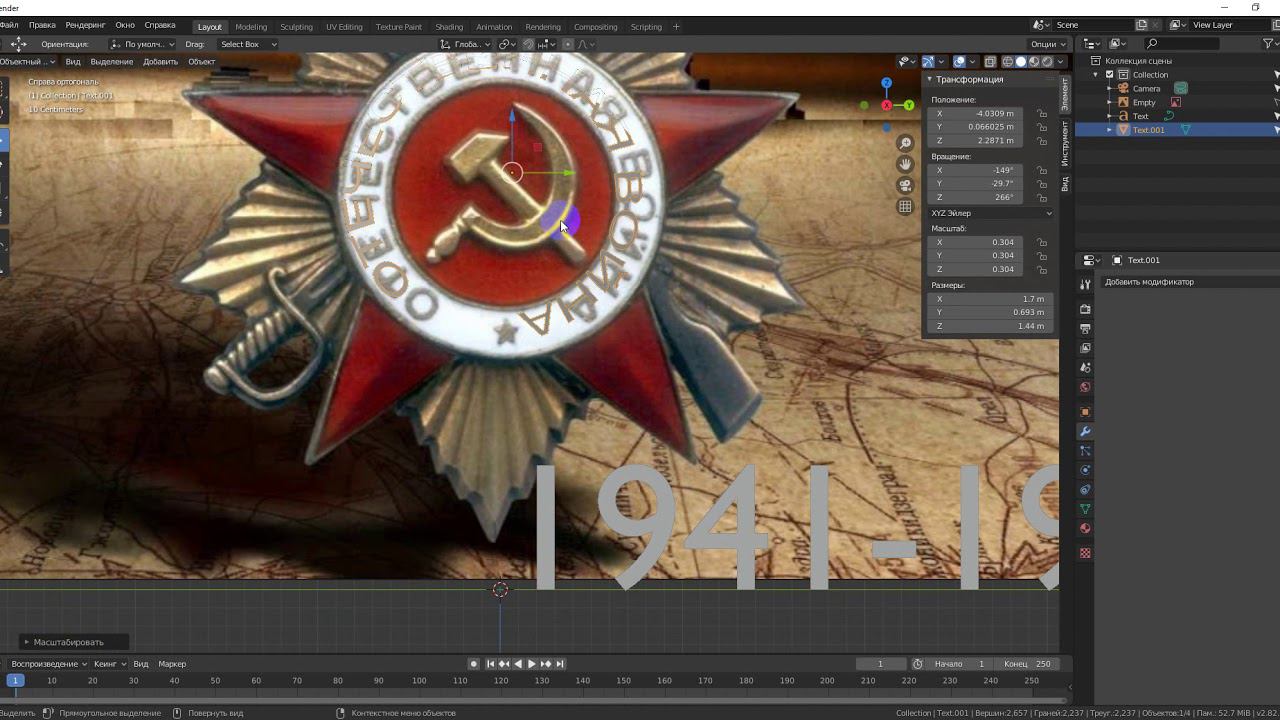
Task: Toggle lock for rotation Y
Action: (1042, 184)
